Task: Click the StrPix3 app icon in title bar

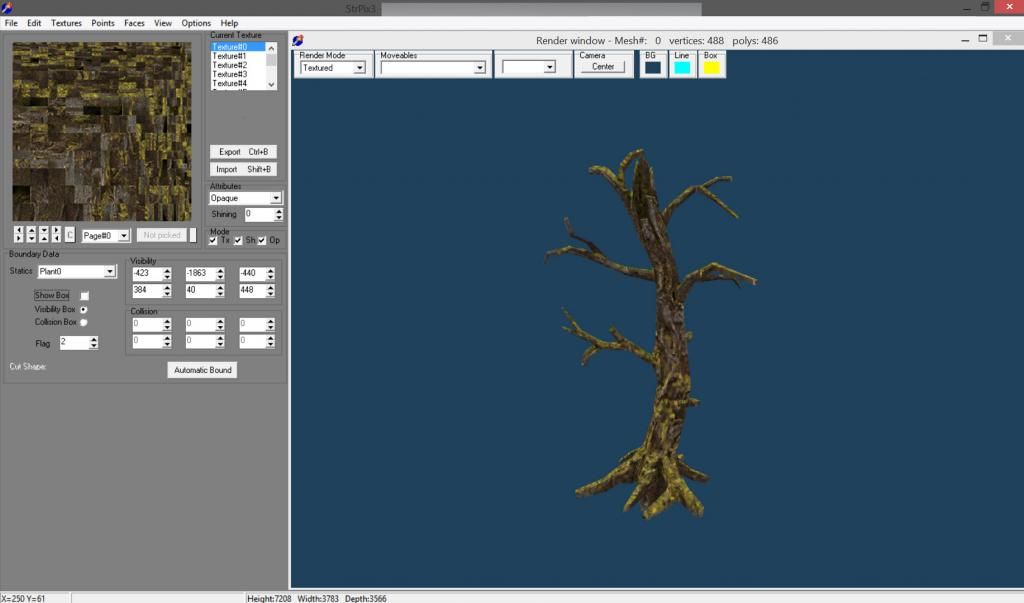Action: point(7,7)
